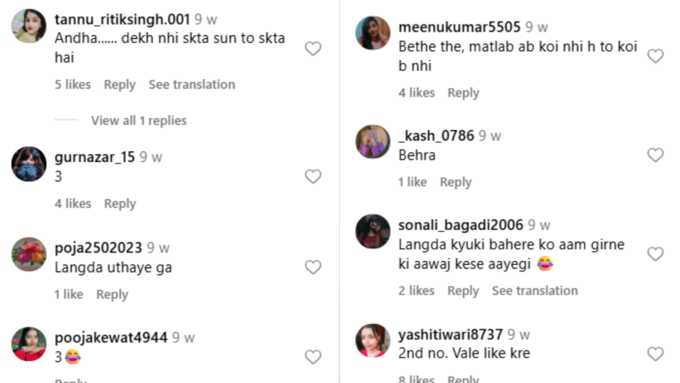This screenshot has height=383, width=680.
Task: Reply to gurnazar_15's comment
Action: coord(120,204)
